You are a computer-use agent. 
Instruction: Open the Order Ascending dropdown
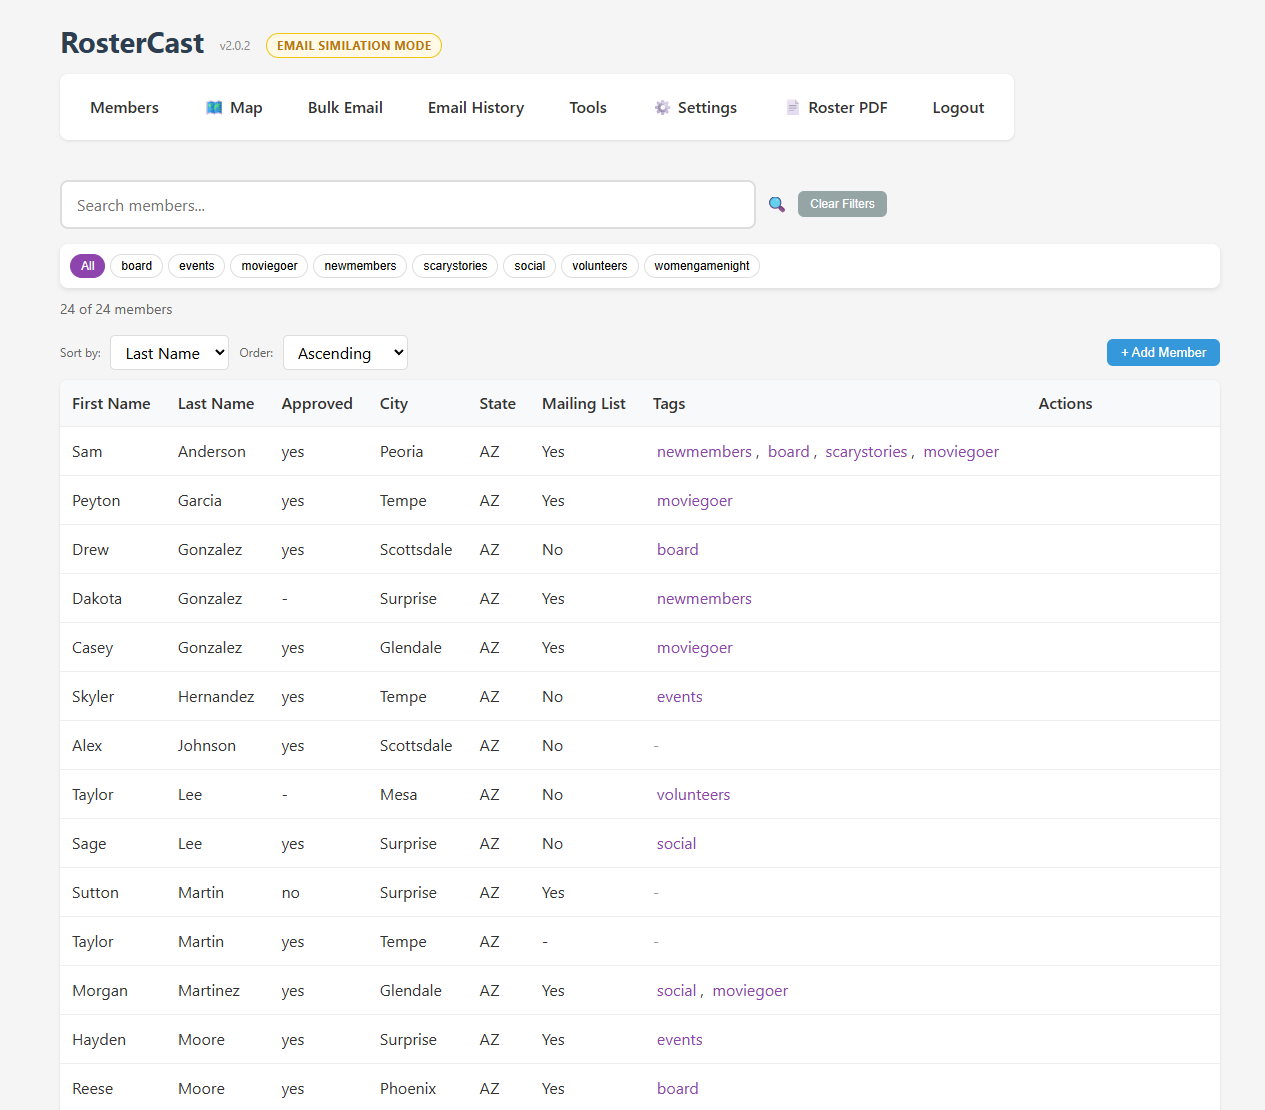[x=345, y=353]
